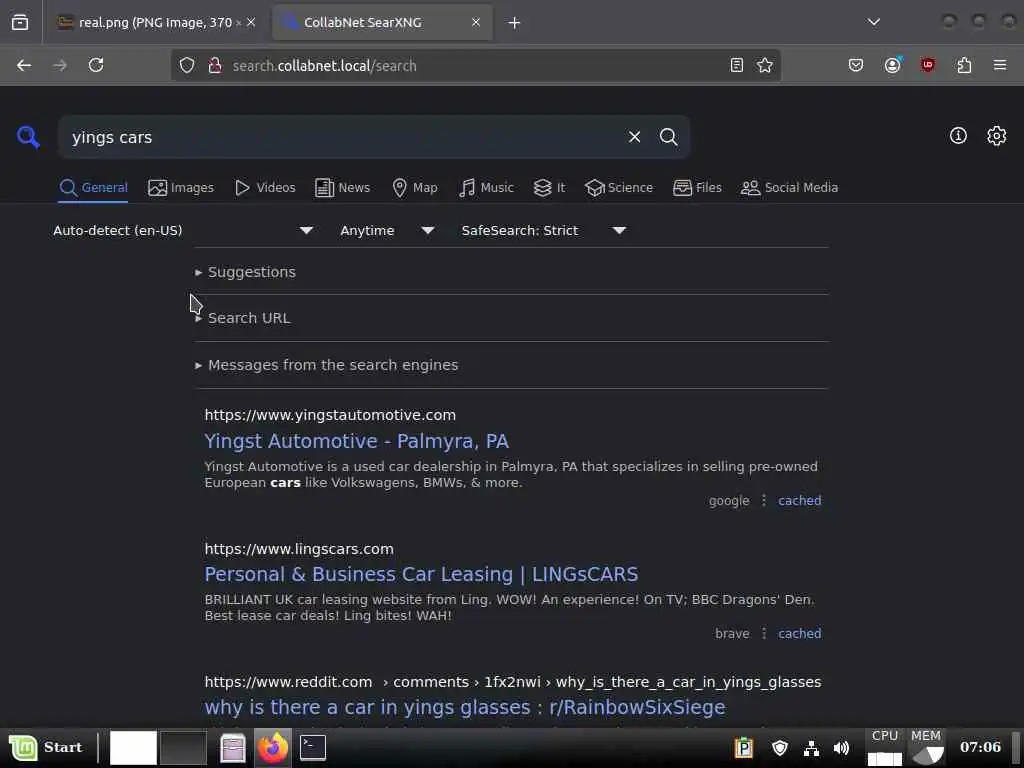Image resolution: width=1024 pixels, height=768 pixels.
Task: Open options dots beside google engine label
Action: [x=763, y=501]
